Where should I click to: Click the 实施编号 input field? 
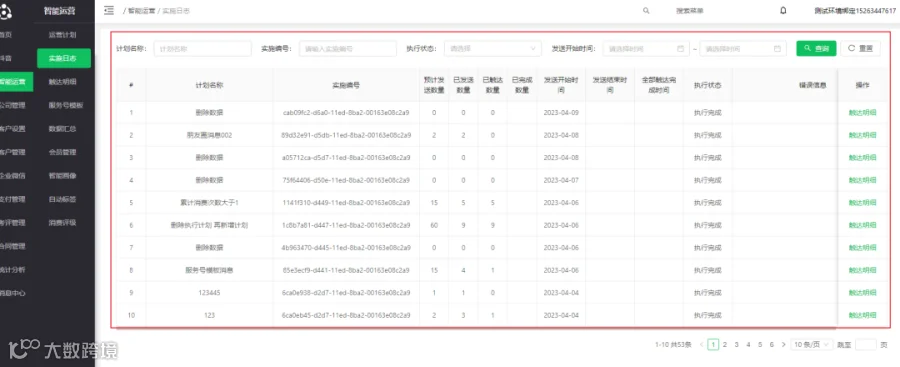(348, 49)
